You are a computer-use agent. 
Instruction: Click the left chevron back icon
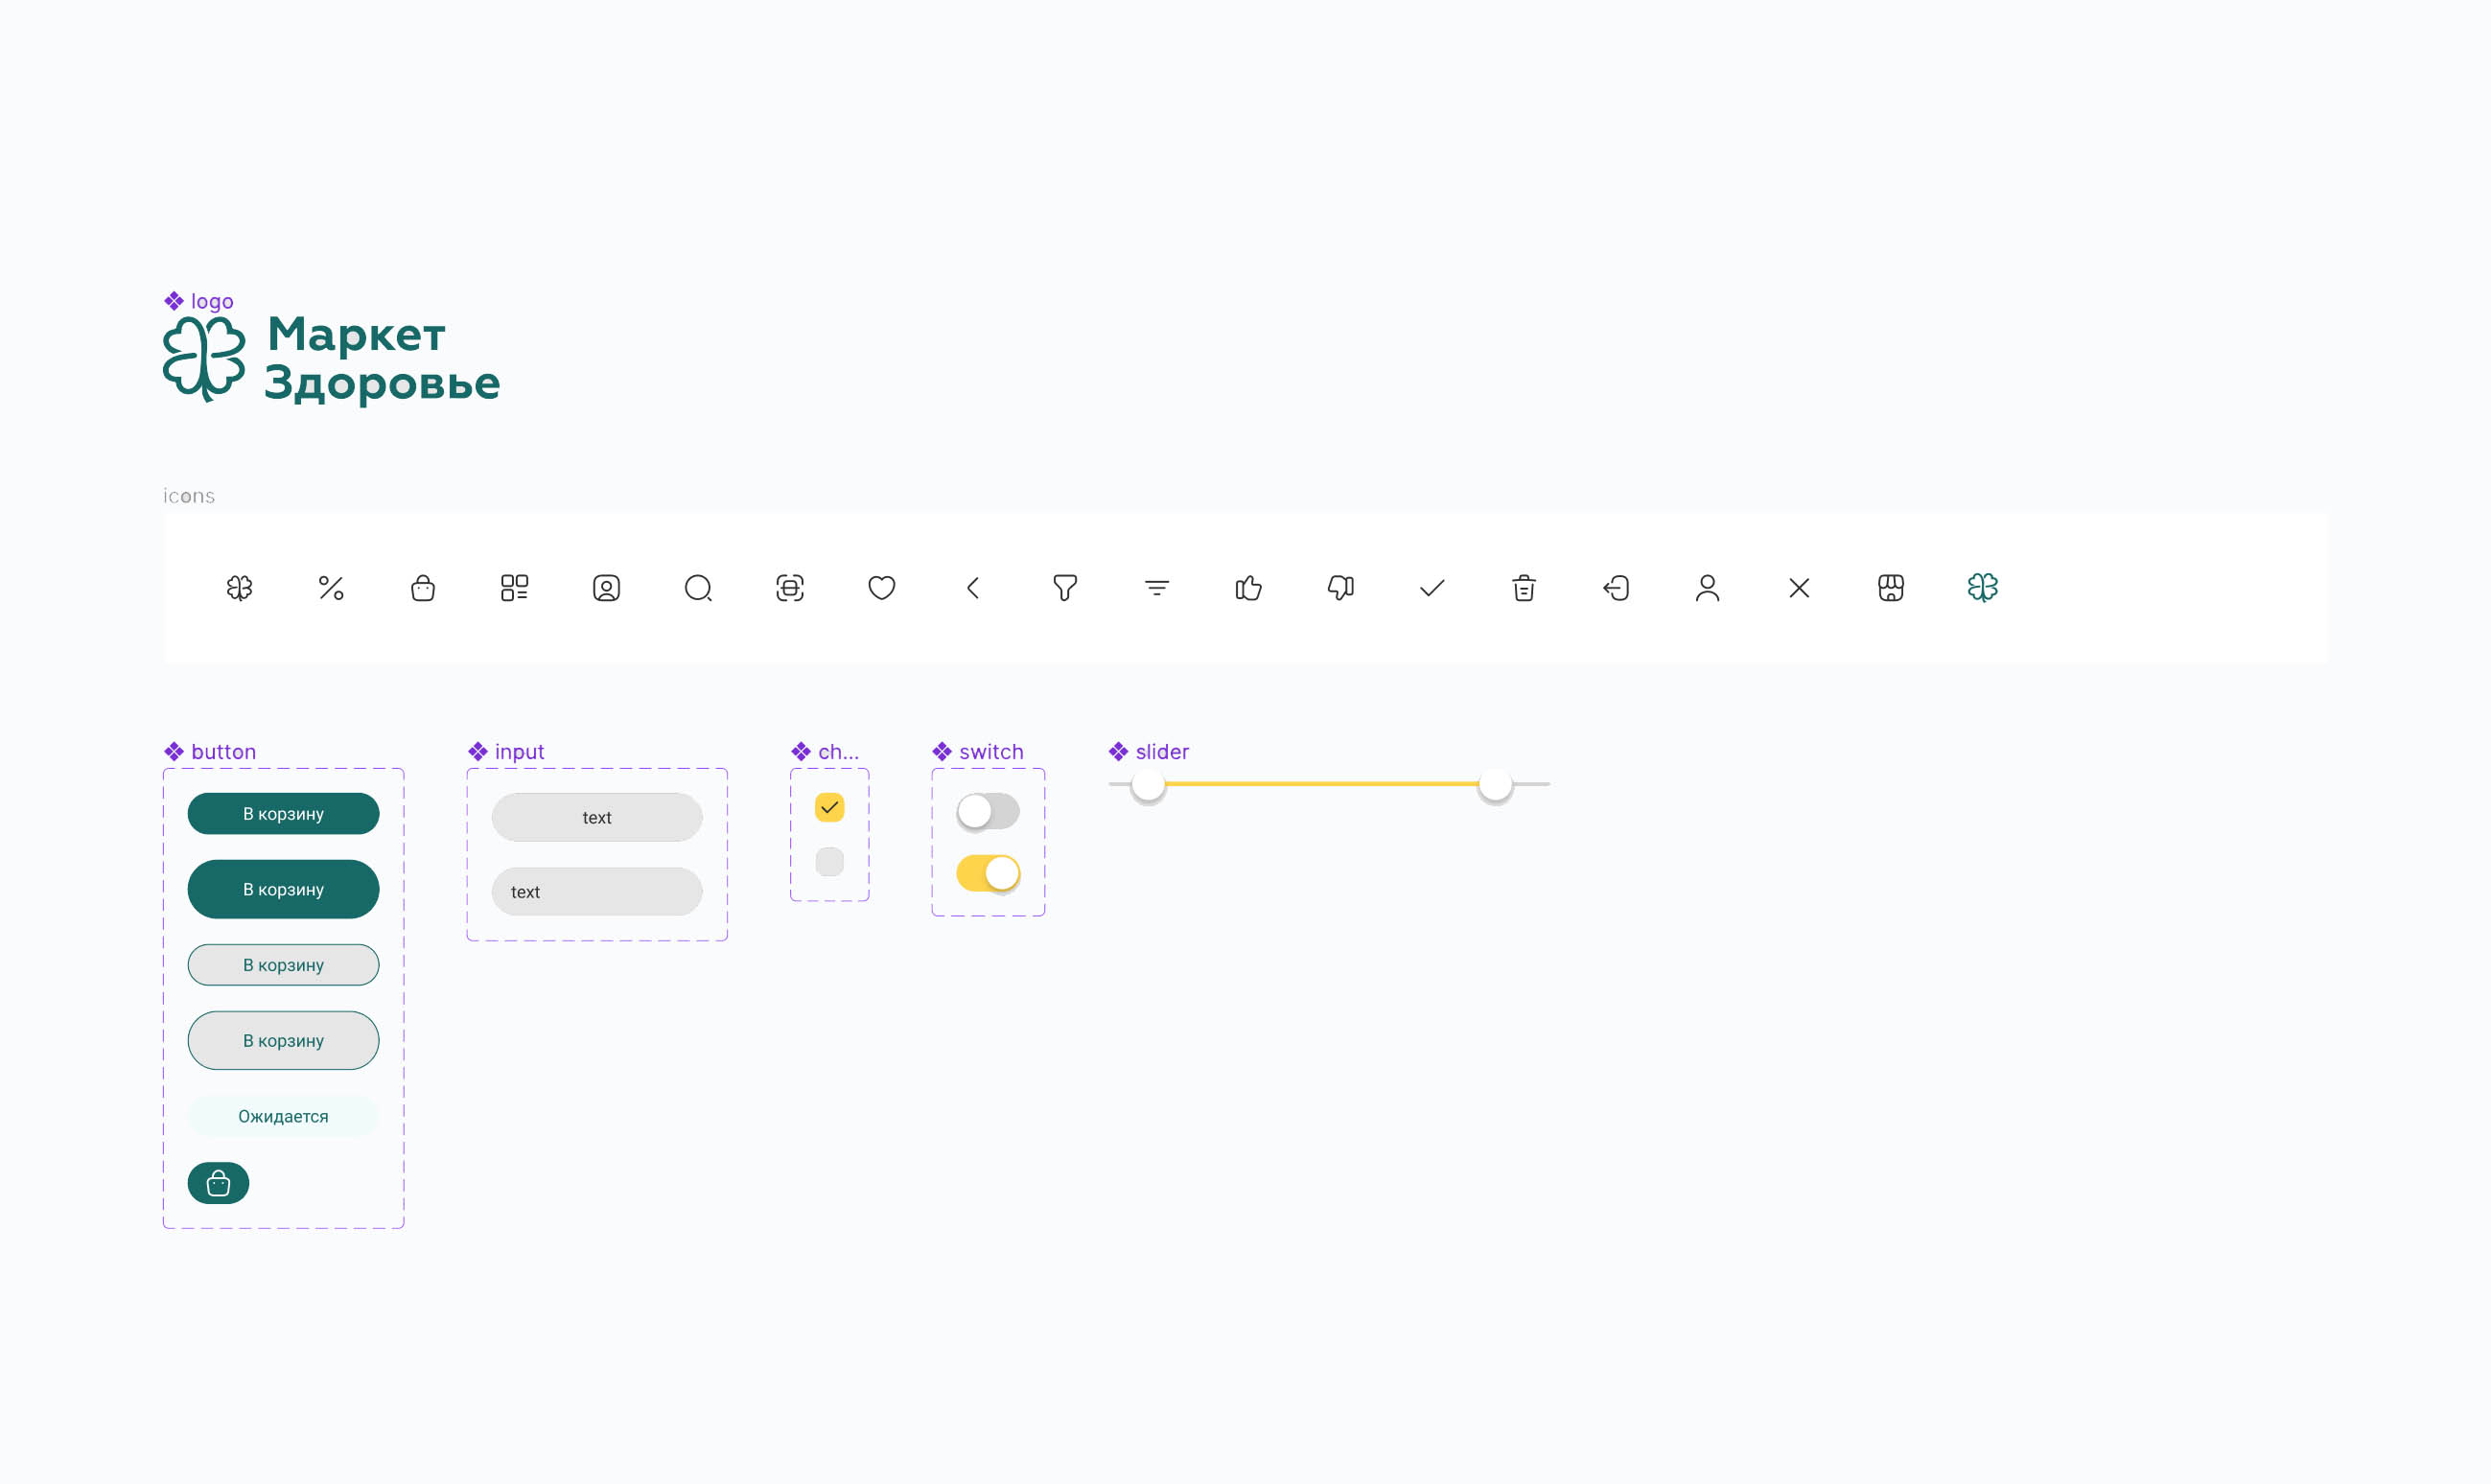(x=973, y=588)
